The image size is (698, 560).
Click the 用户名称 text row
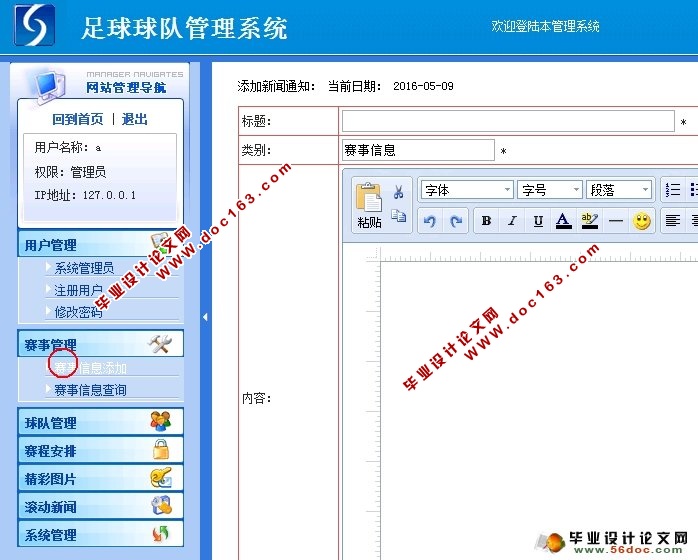pyautogui.click(x=68, y=147)
